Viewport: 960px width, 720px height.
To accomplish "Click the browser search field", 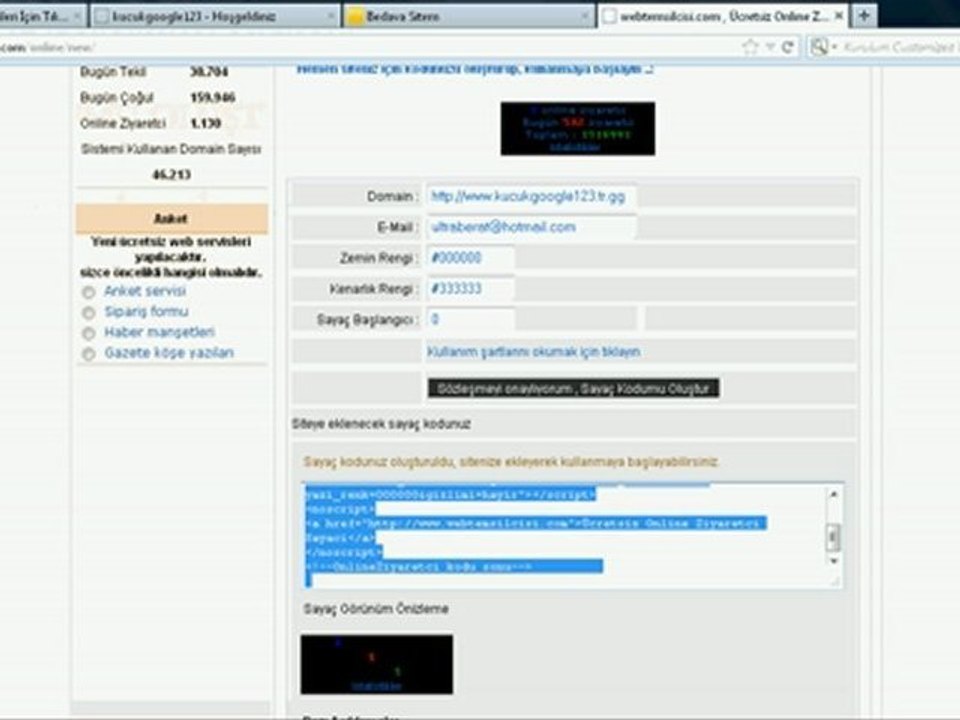I will [898, 47].
